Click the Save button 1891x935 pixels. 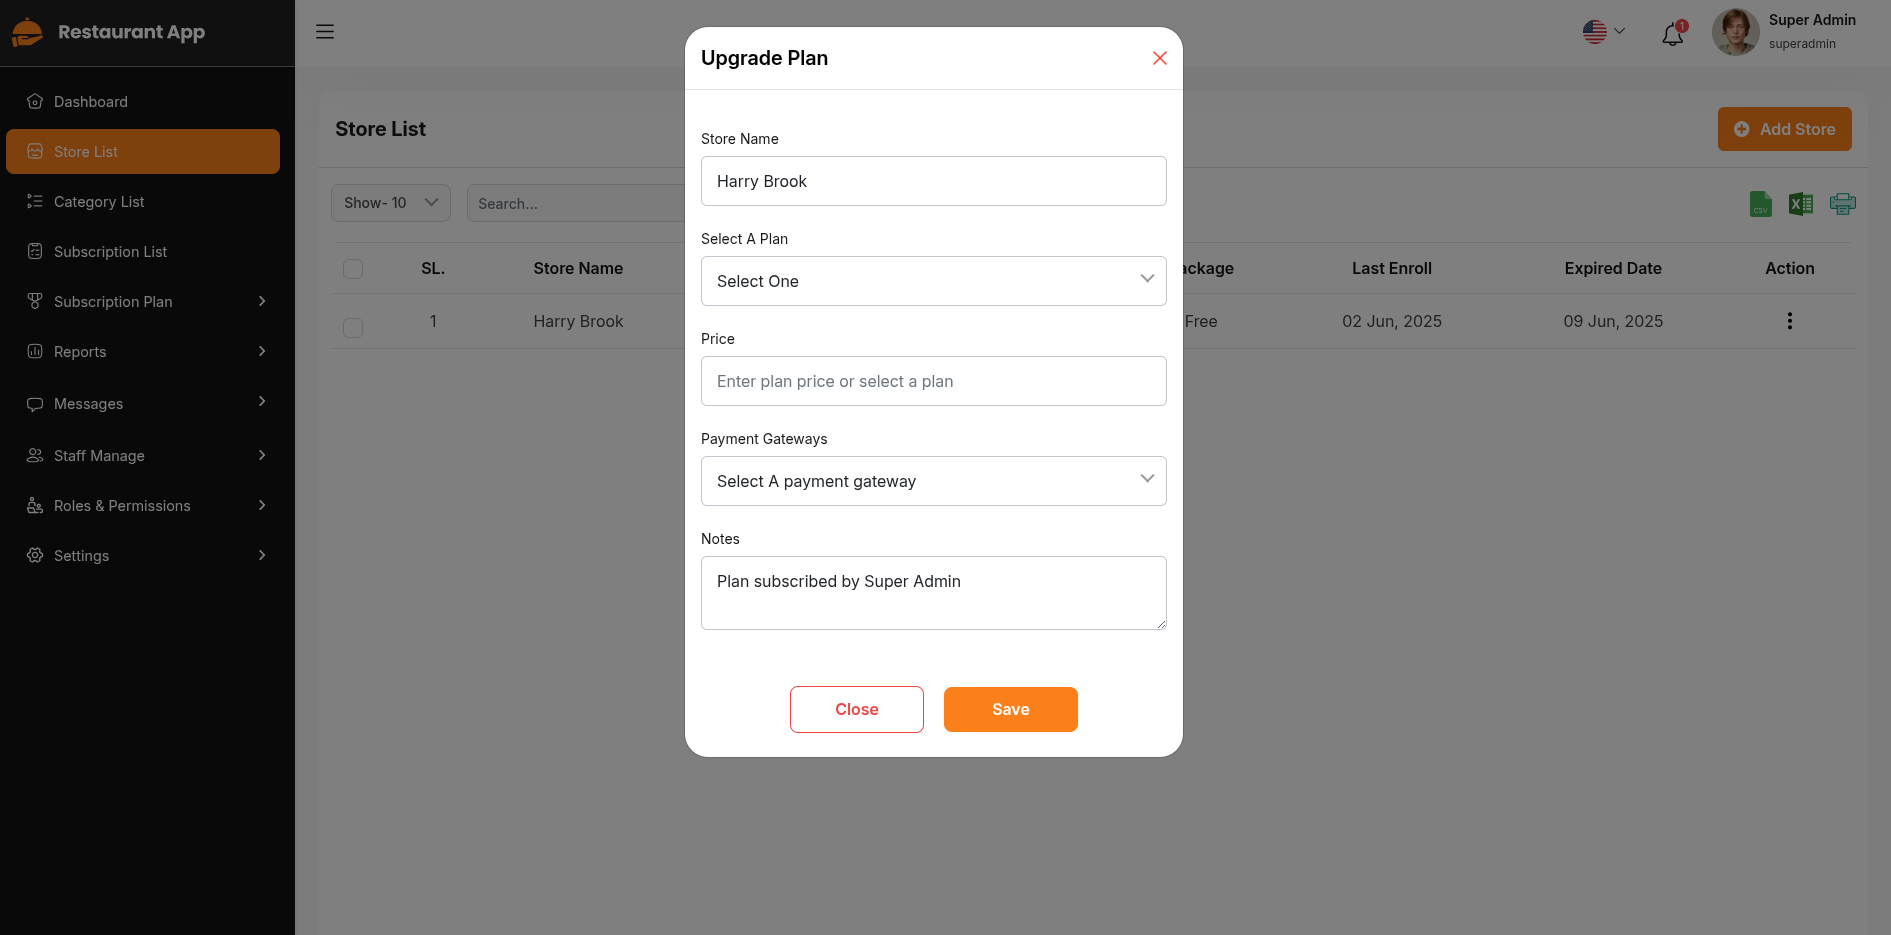point(1011,709)
